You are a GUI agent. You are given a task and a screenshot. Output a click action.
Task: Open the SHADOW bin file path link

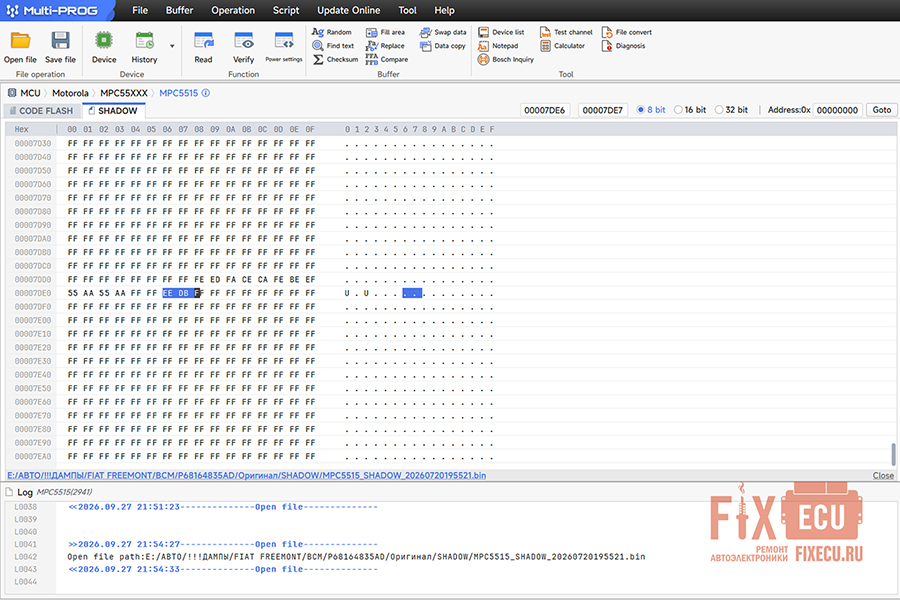247,475
